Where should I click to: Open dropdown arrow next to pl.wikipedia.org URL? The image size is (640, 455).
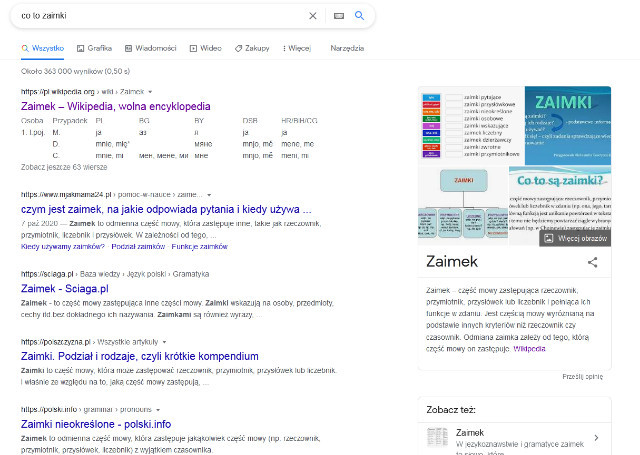pyautogui.click(x=150, y=92)
